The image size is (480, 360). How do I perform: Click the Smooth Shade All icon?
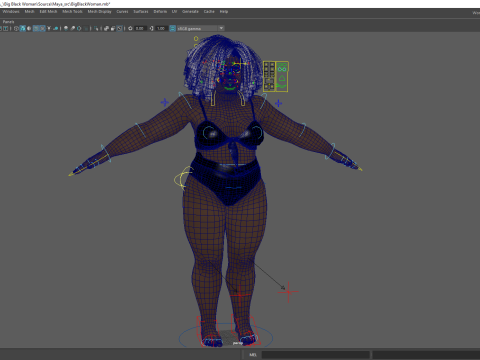click(x=23, y=28)
